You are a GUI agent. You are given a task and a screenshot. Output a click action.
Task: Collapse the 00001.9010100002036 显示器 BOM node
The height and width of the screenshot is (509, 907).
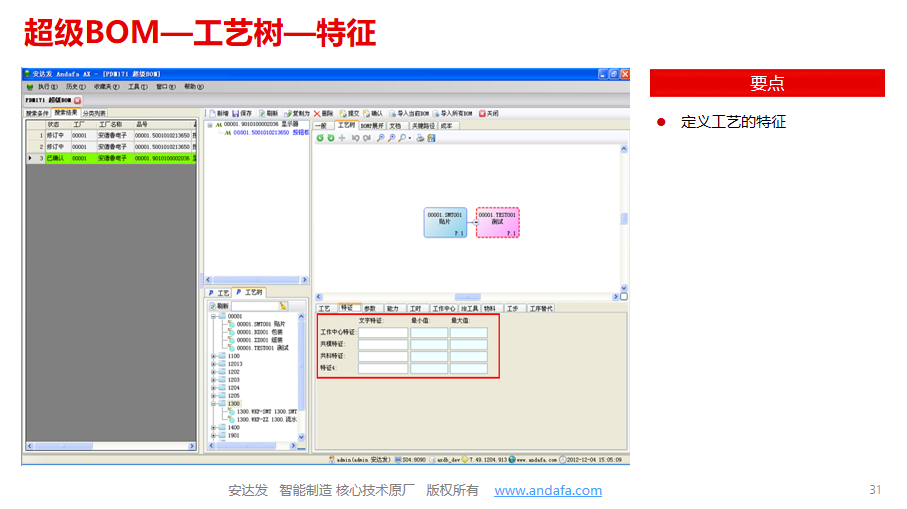210,125
